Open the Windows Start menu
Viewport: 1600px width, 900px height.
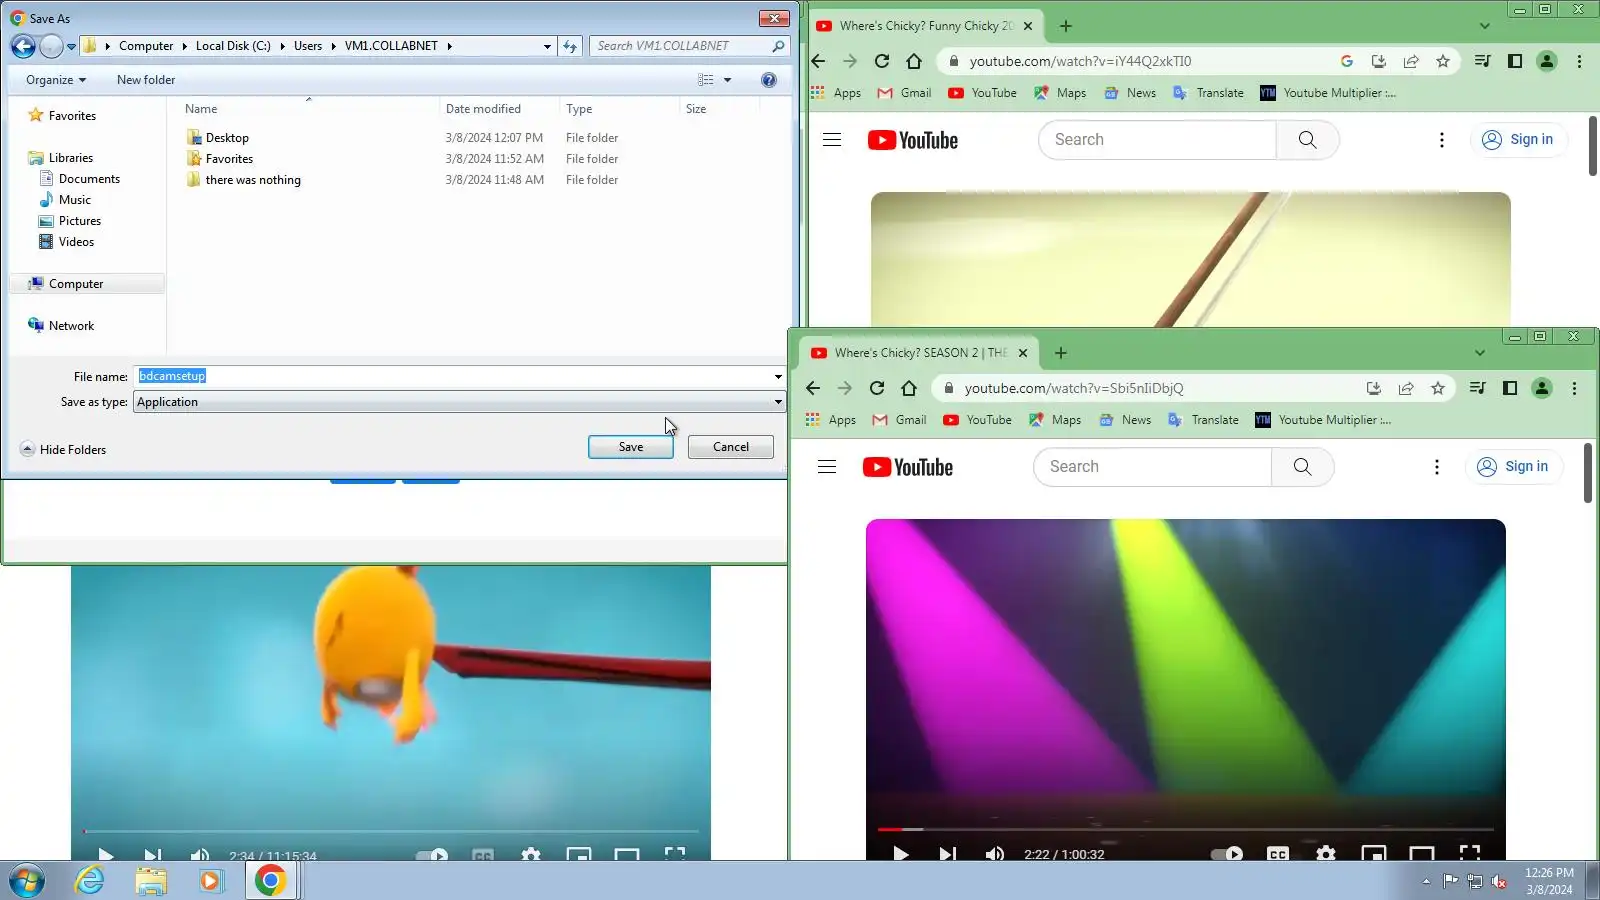click(x=27, y=881)
